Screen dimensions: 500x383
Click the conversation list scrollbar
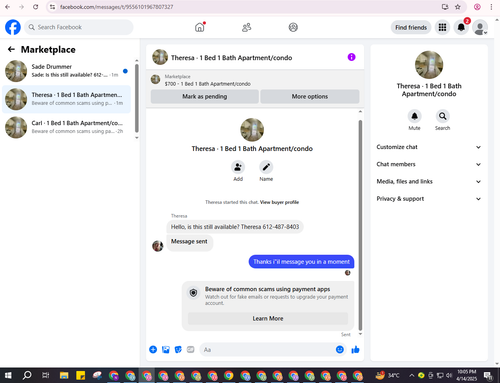(x=137, y=98)
